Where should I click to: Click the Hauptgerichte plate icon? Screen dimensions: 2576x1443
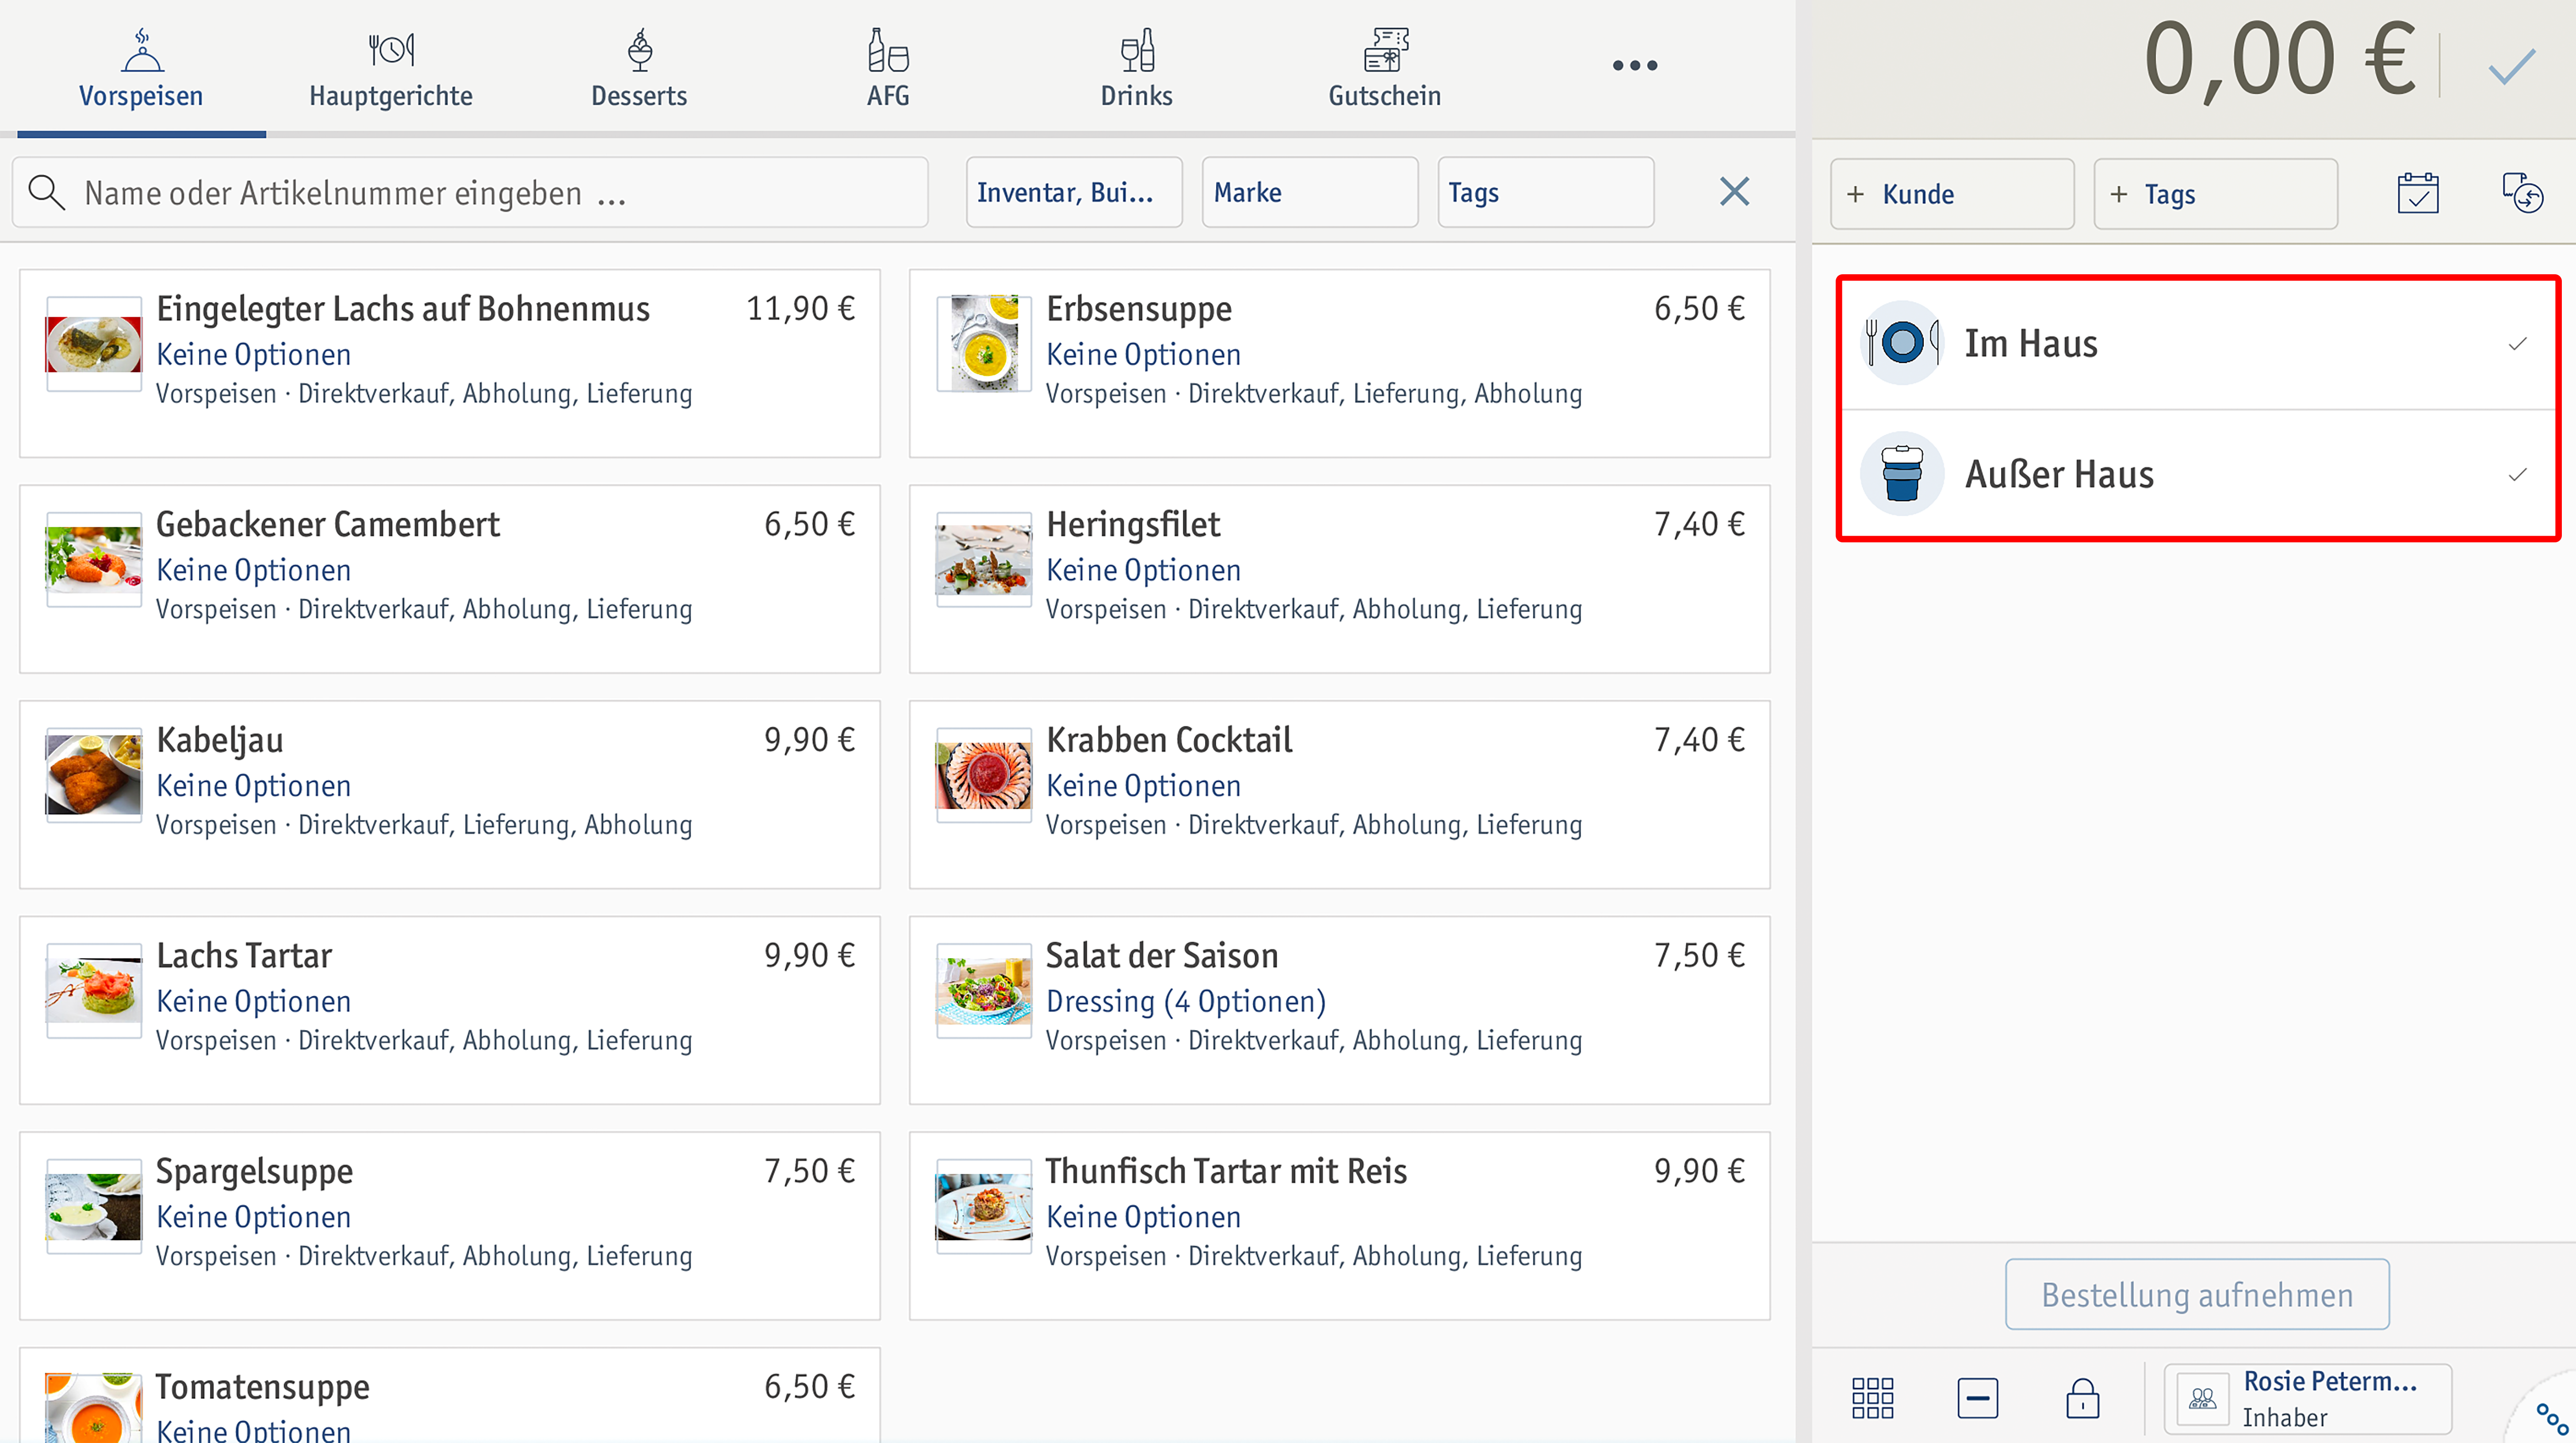pos(390,49)
